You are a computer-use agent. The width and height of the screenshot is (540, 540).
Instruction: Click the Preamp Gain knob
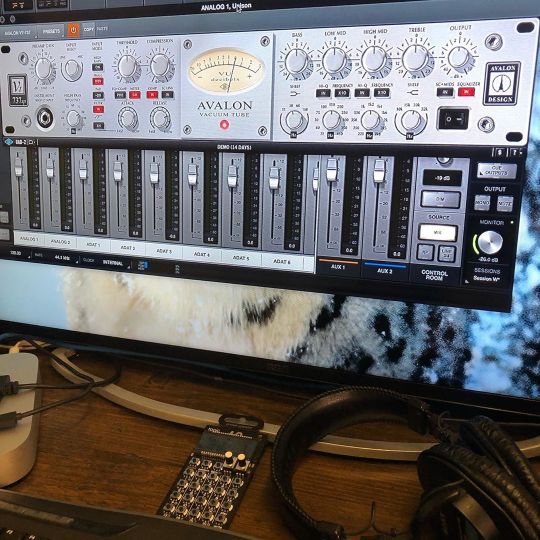(43, 69)
